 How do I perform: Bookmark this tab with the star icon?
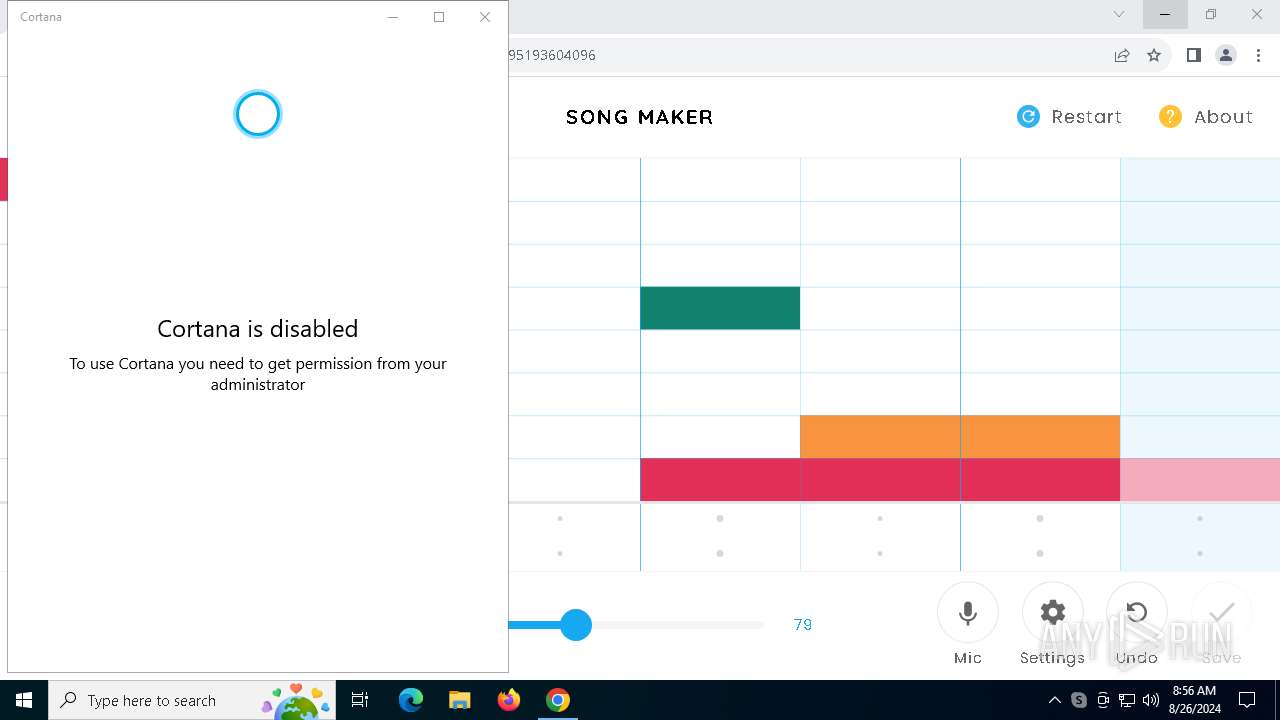(1154, 55)
